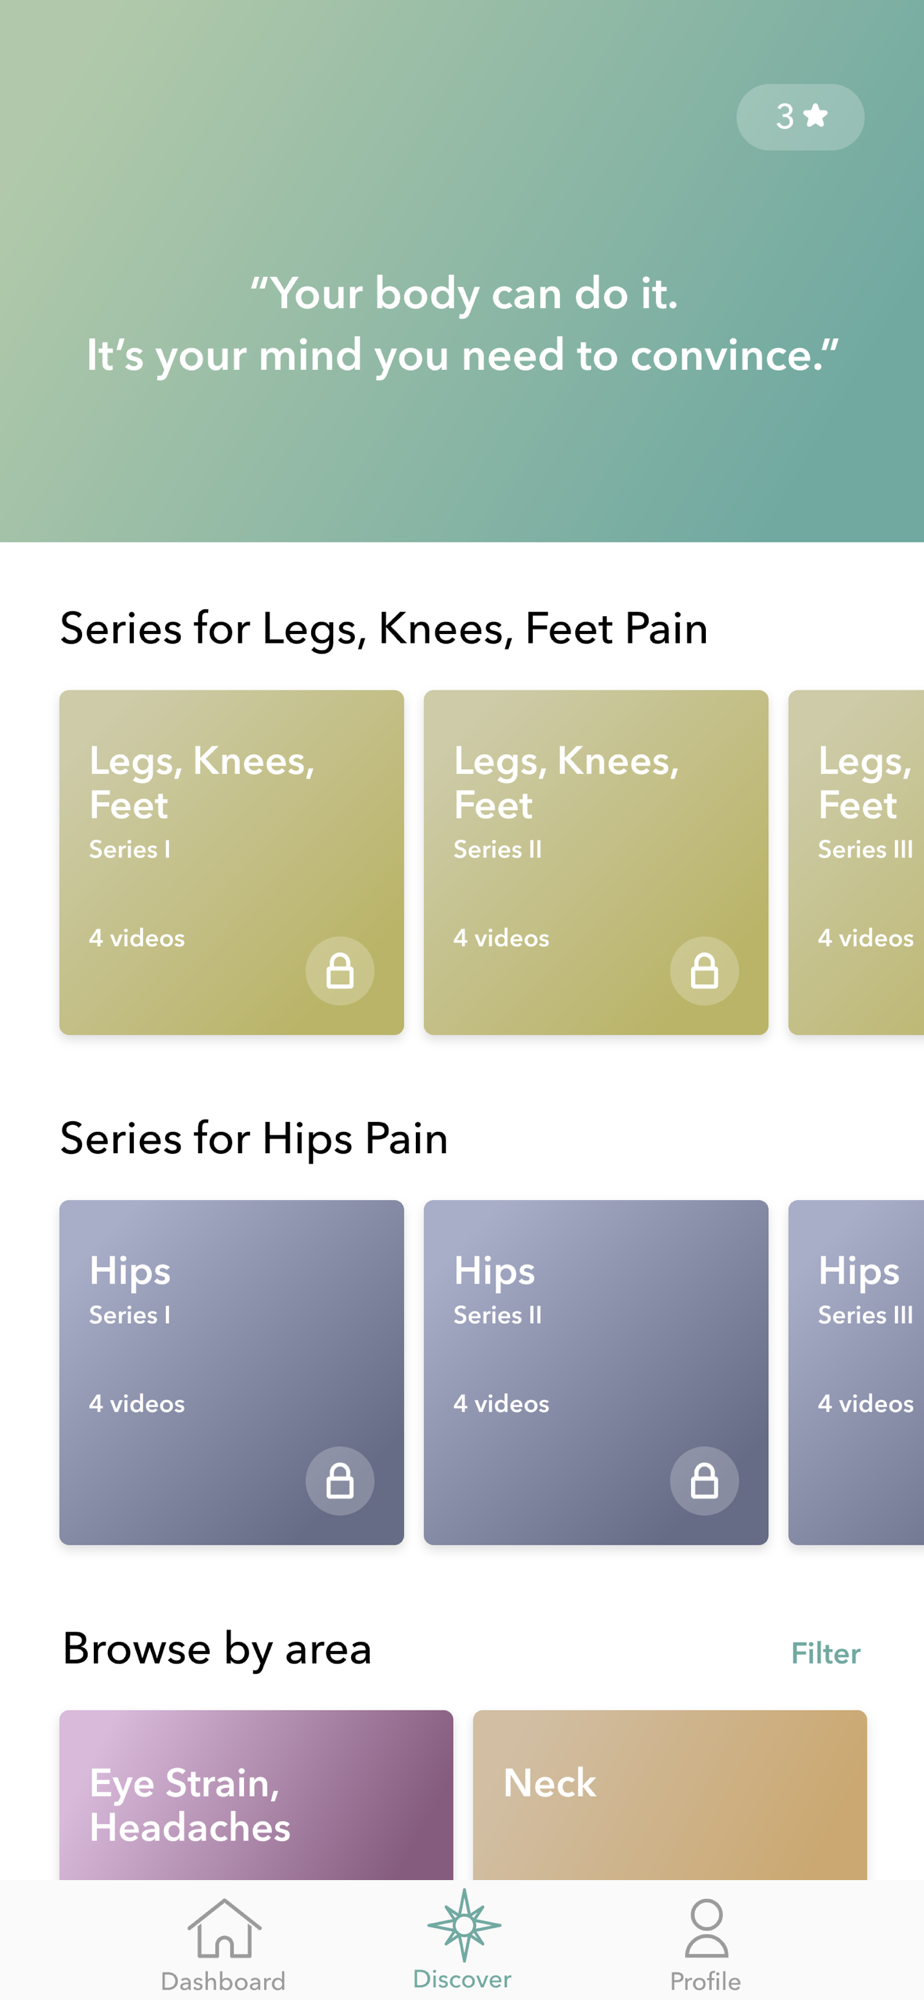The image size is (924, 2000).
Task: Open the Hips Series II card
Action: pos(596,1372)
